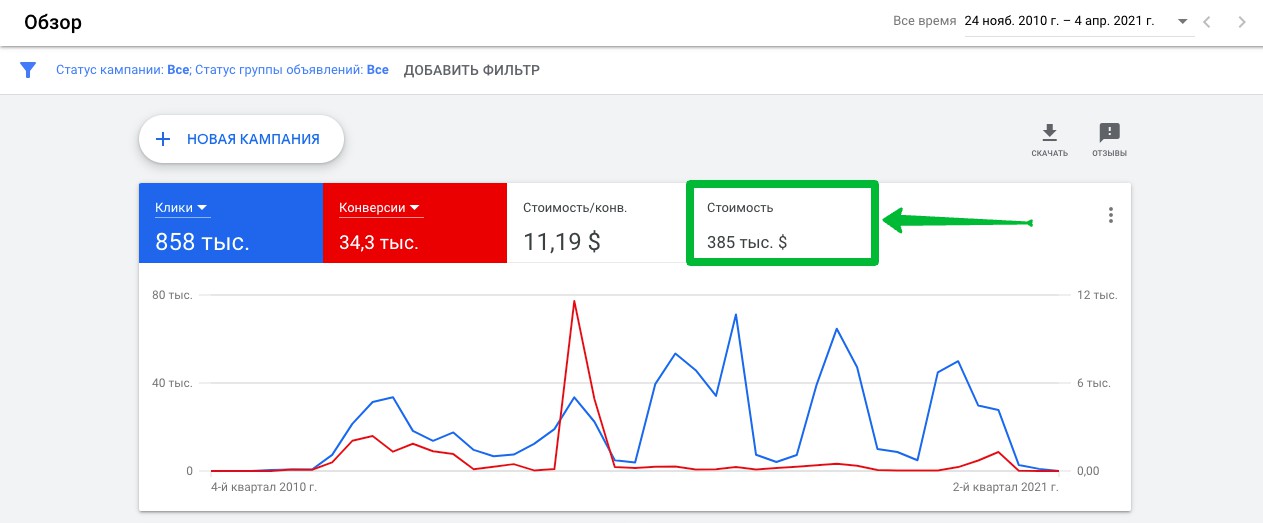Go to the previous date range arrow

[x=1207, y=21]
